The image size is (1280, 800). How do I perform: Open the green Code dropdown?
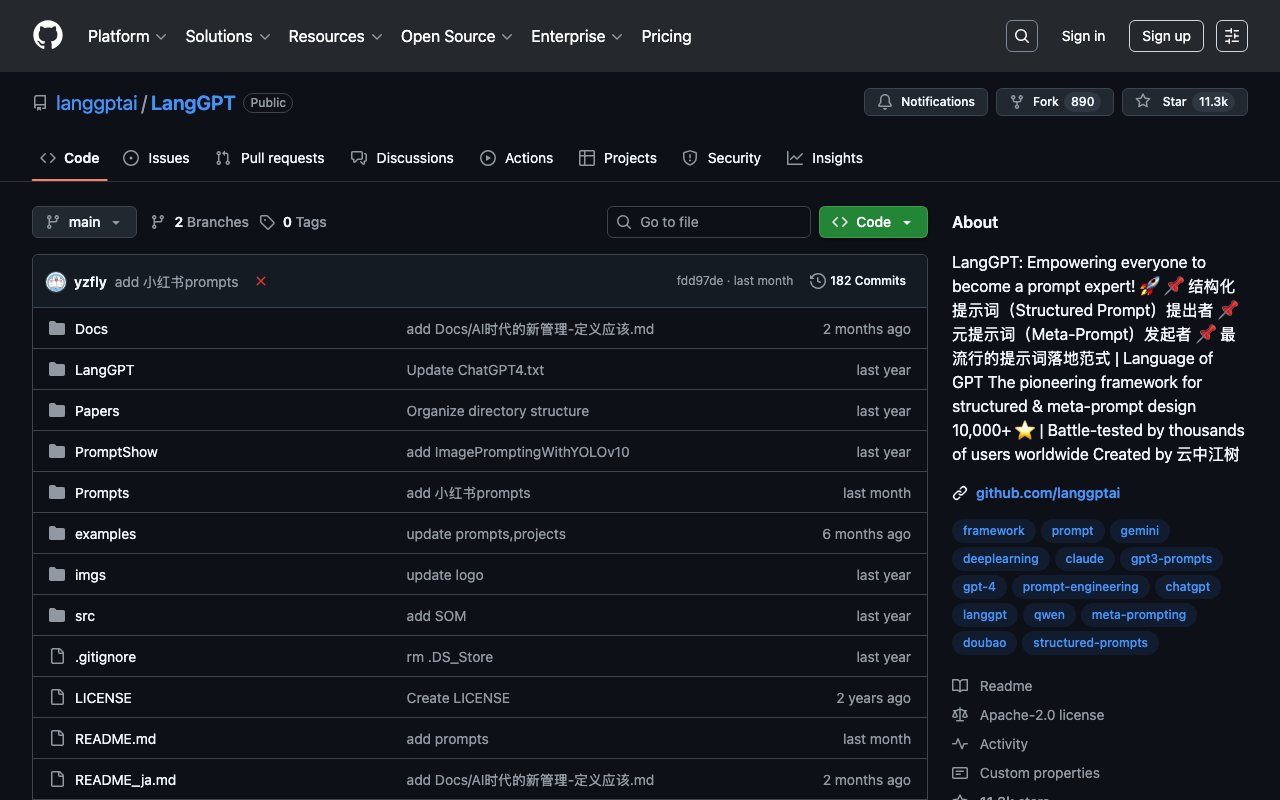[872, 222]
